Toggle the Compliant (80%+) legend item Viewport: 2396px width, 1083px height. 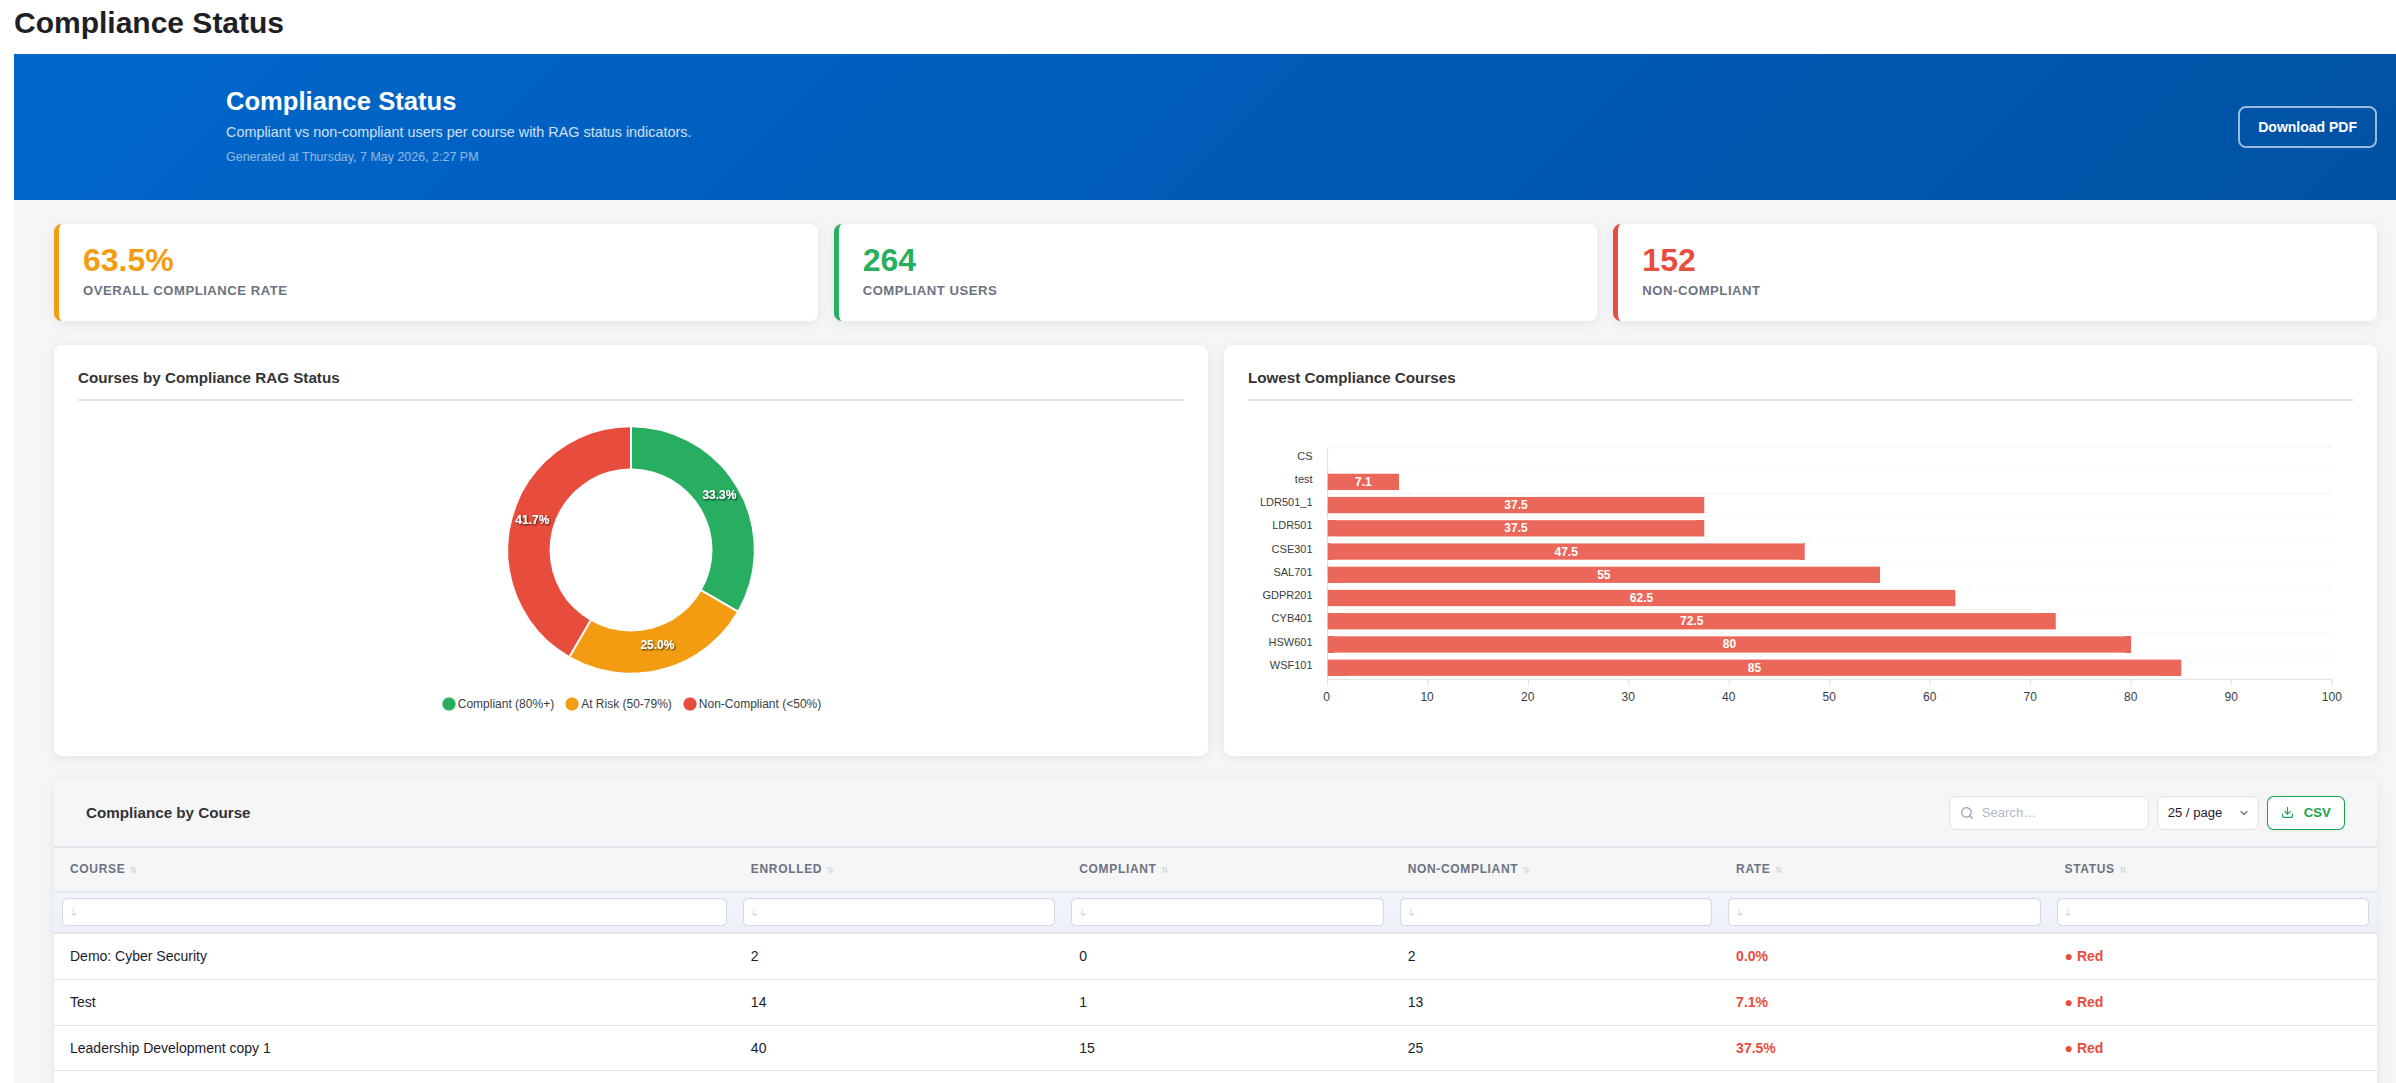pos(498,704)
